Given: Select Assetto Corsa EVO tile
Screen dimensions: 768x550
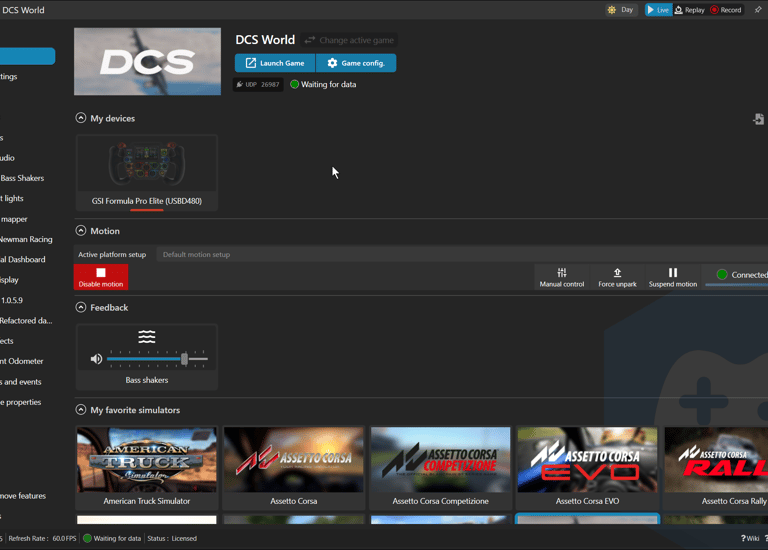Looking at the screenshot, I should tap(587, 468).
